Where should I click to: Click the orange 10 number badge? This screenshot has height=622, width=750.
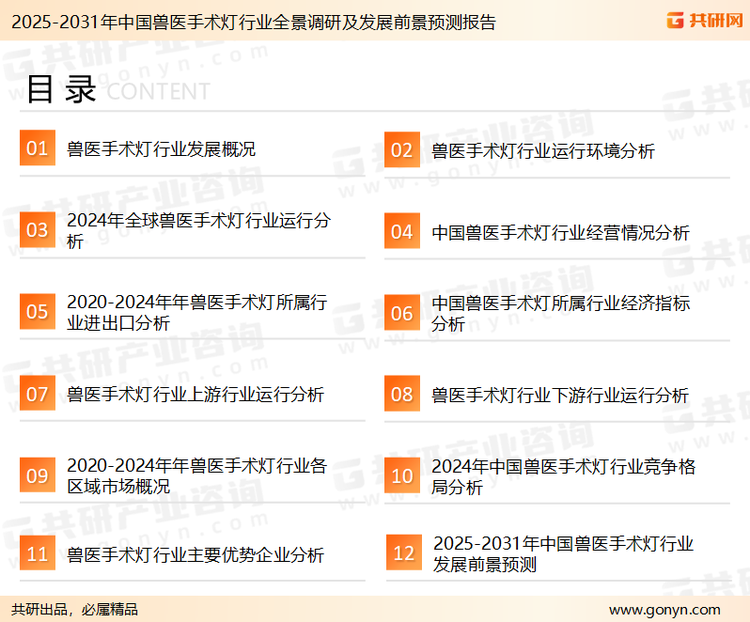coord(402,476)
